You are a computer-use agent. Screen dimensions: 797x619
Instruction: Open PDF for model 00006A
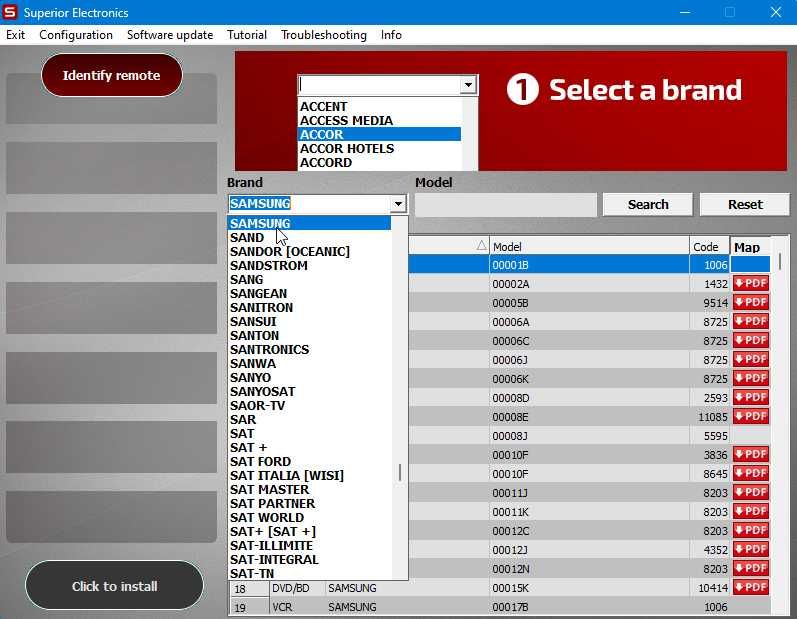[x=751, y=322]
